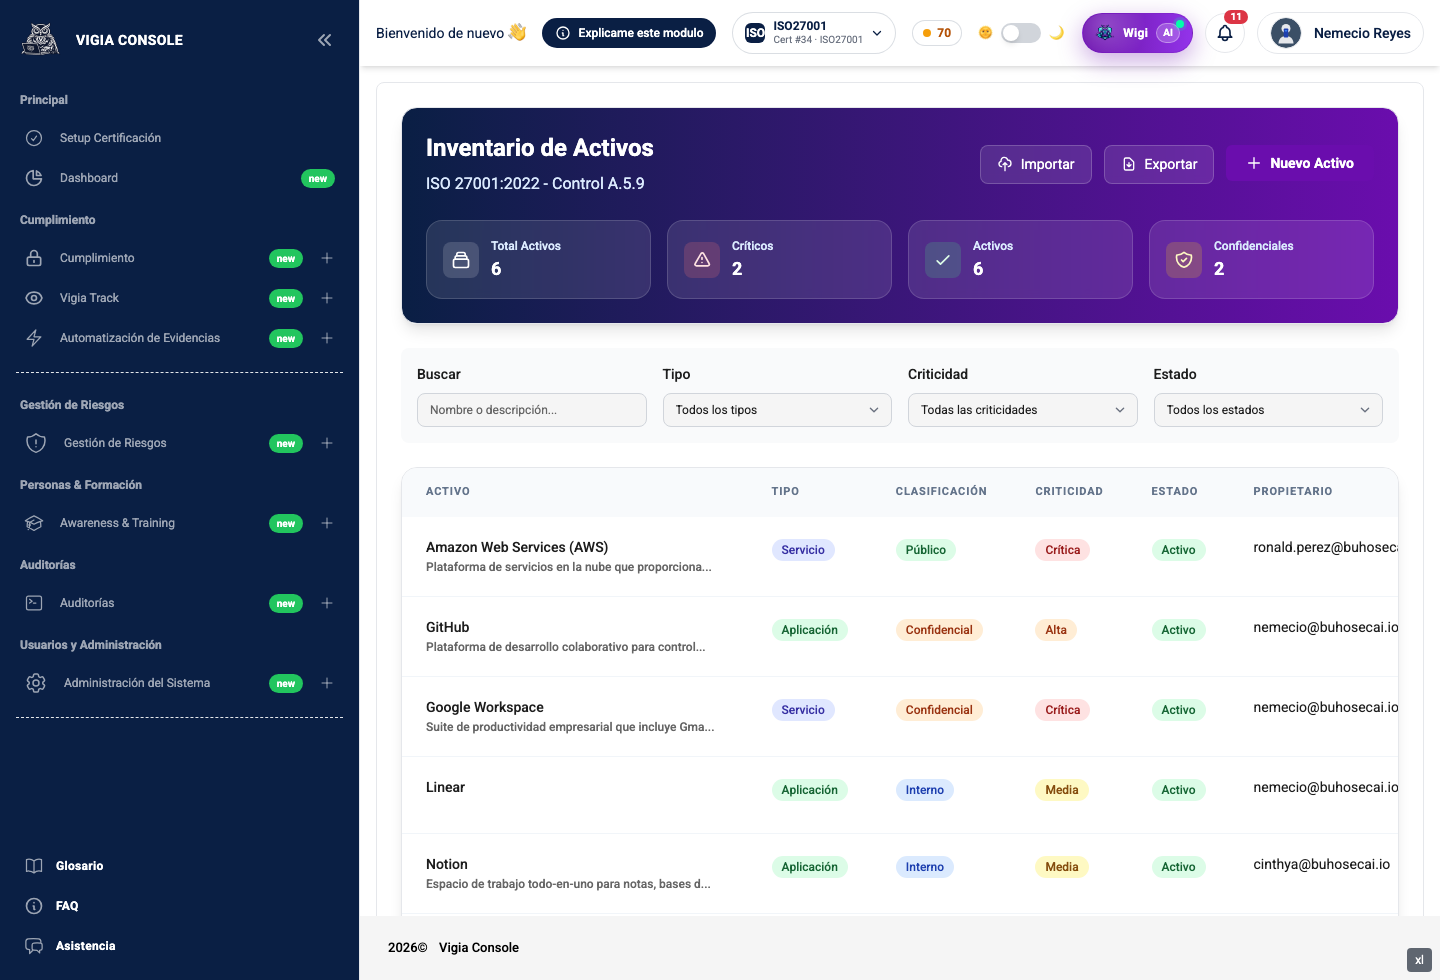
Task: Click the Importar button
Action: (x=1036, y=164)
